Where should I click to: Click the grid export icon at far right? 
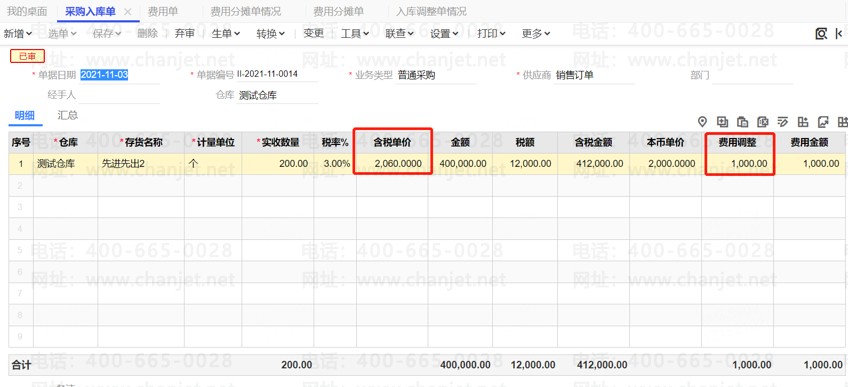(x=842, y=122)
